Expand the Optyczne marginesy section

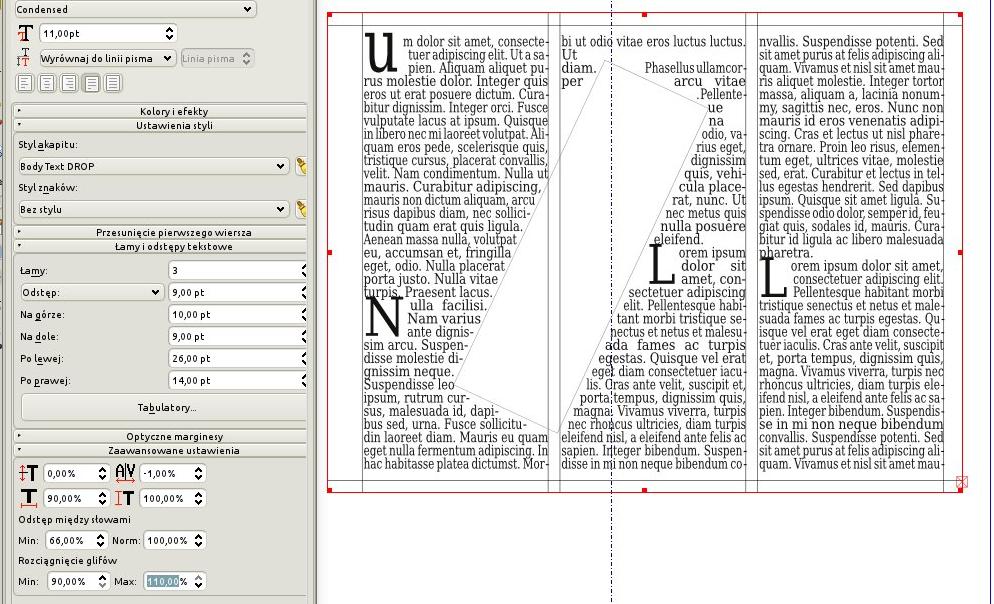(x=160, y=436)
